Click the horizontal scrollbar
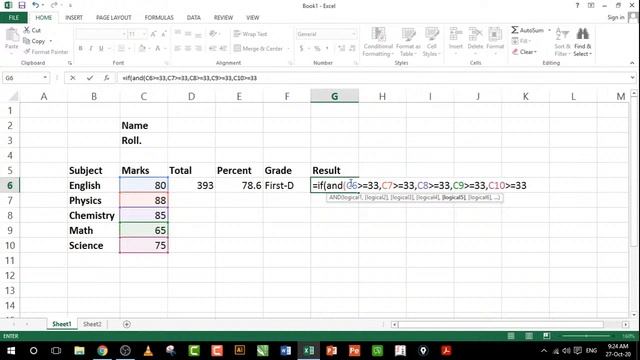640x360 pixels. (501, 324)
